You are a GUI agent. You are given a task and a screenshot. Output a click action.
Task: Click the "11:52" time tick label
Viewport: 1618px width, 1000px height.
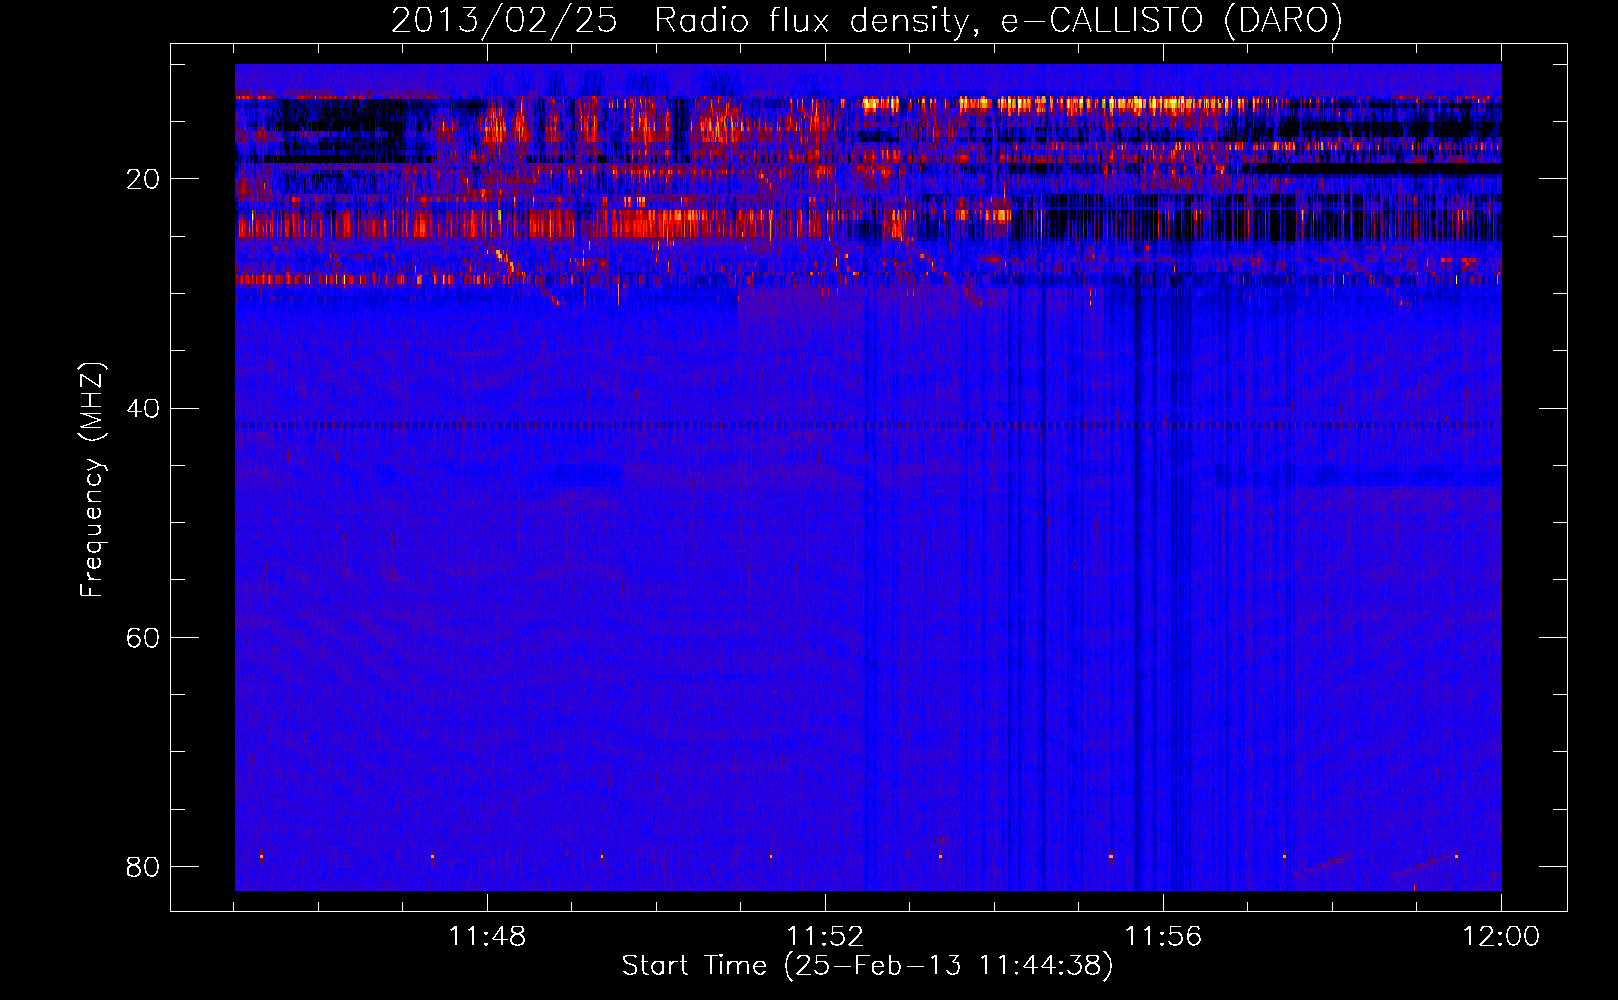click(x=825, y=937)
